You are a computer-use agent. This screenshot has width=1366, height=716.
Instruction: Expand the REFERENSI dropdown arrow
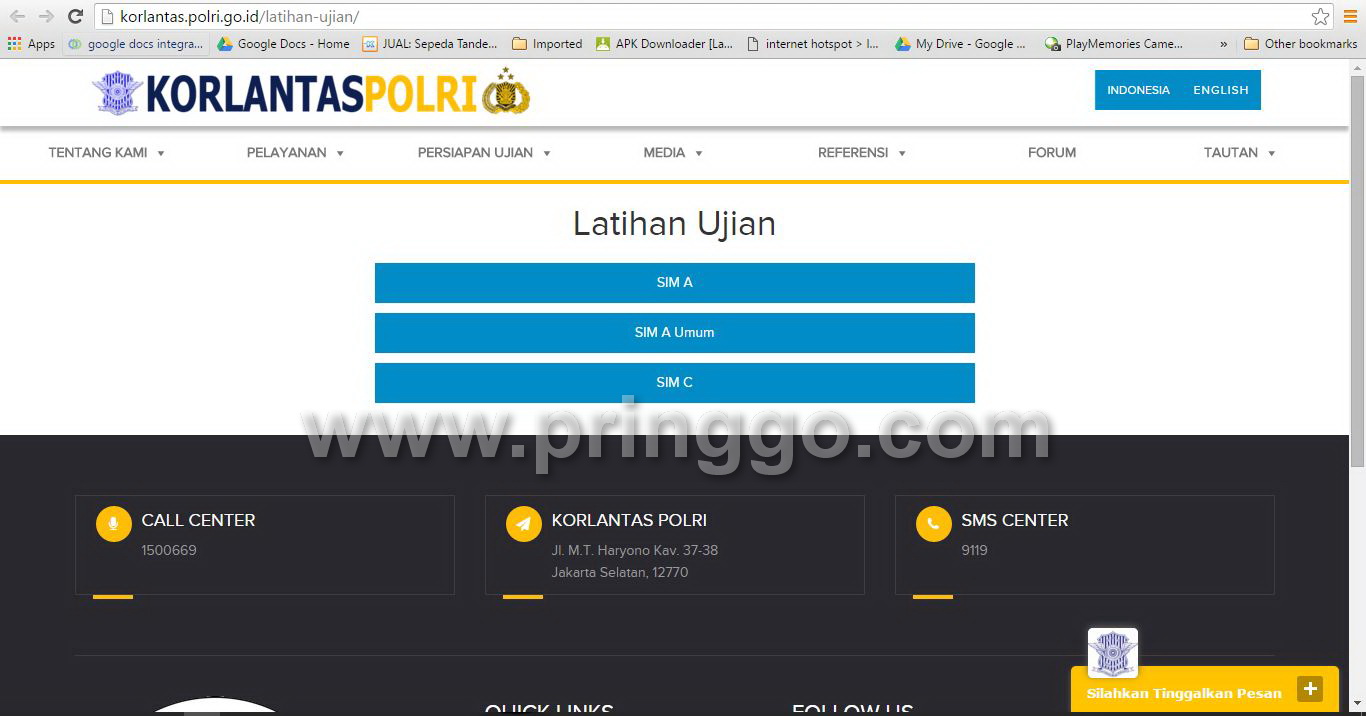[902, 153]
